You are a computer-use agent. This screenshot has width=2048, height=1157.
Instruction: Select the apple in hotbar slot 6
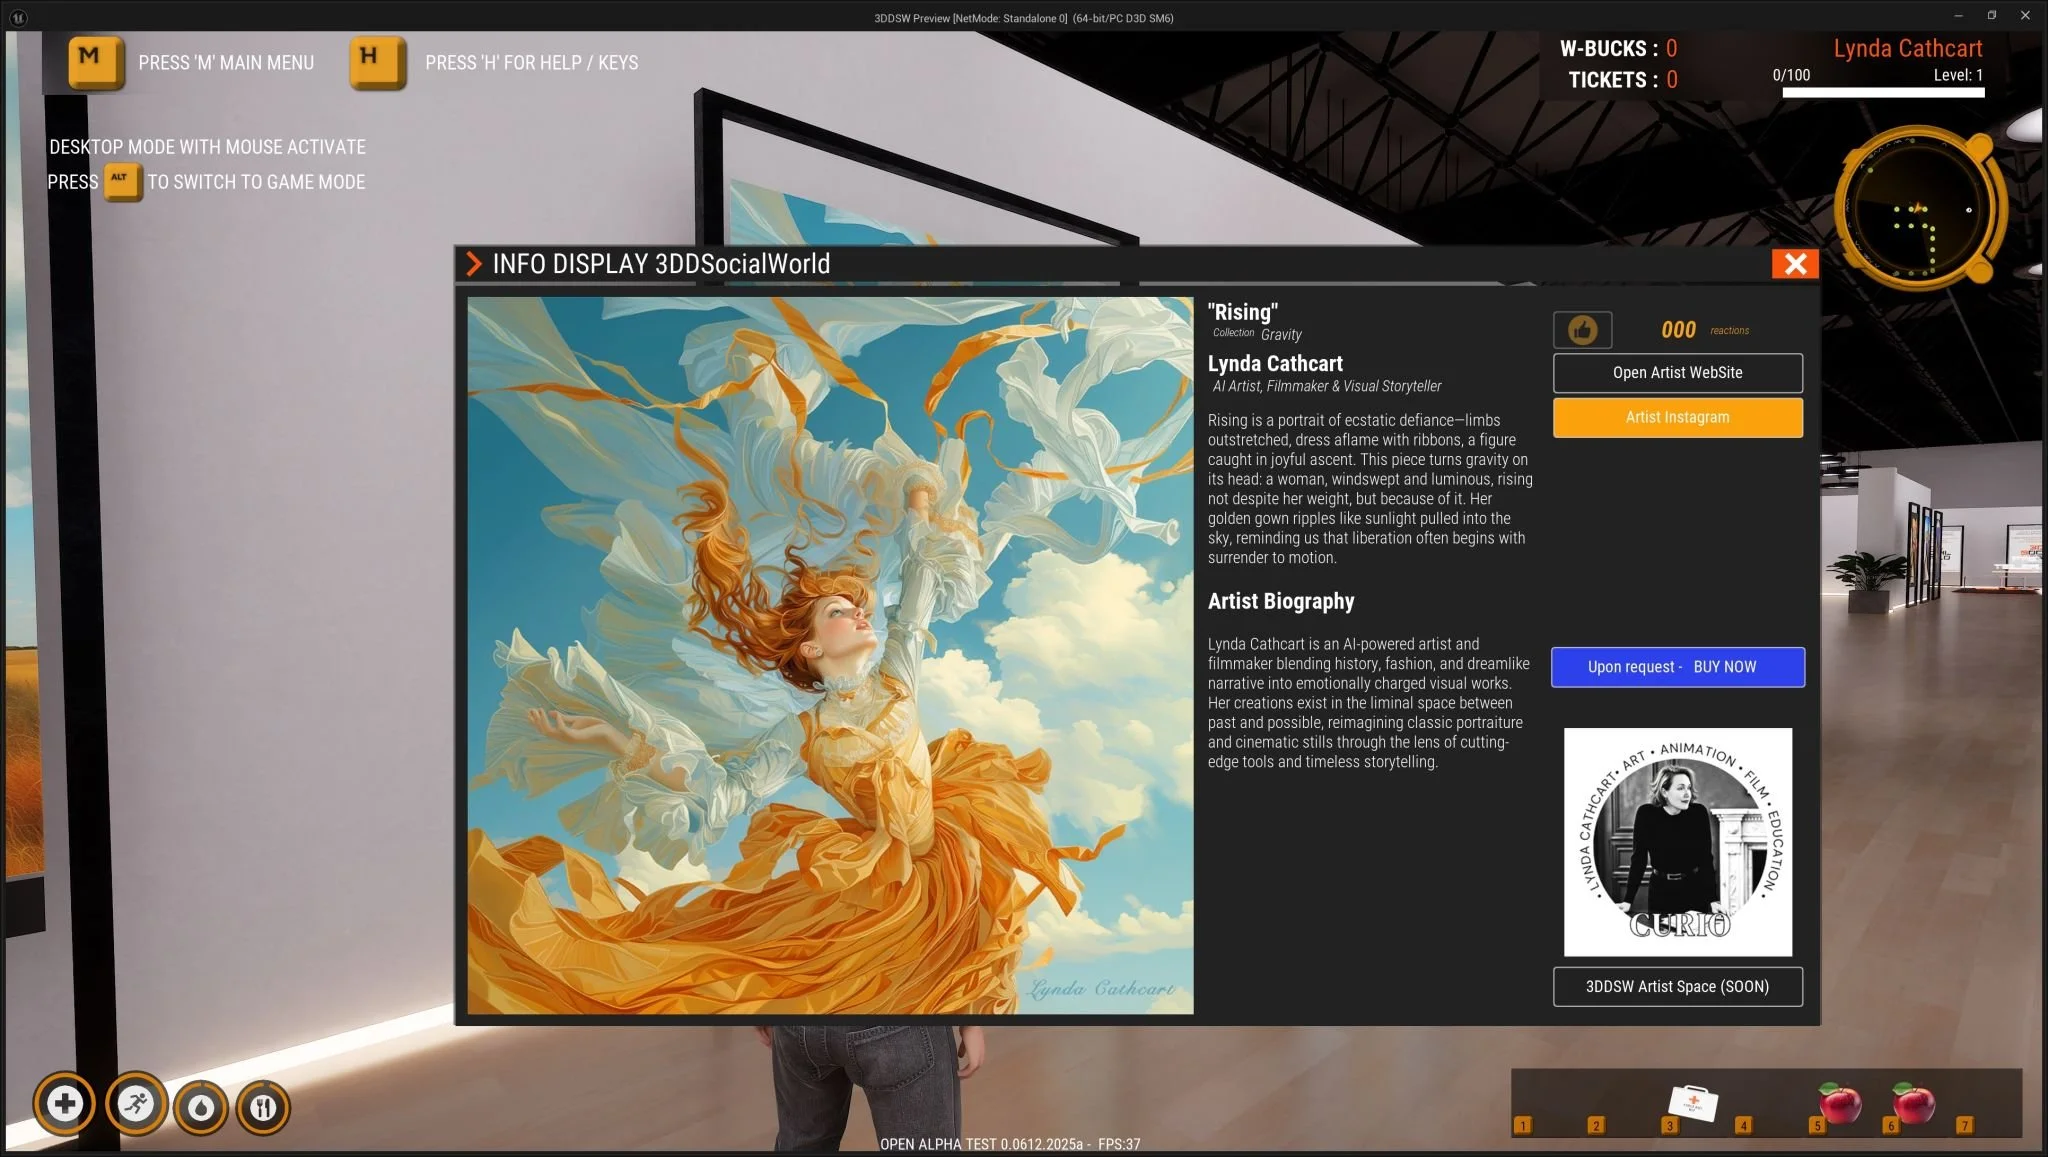(x=1913, y=1104)
